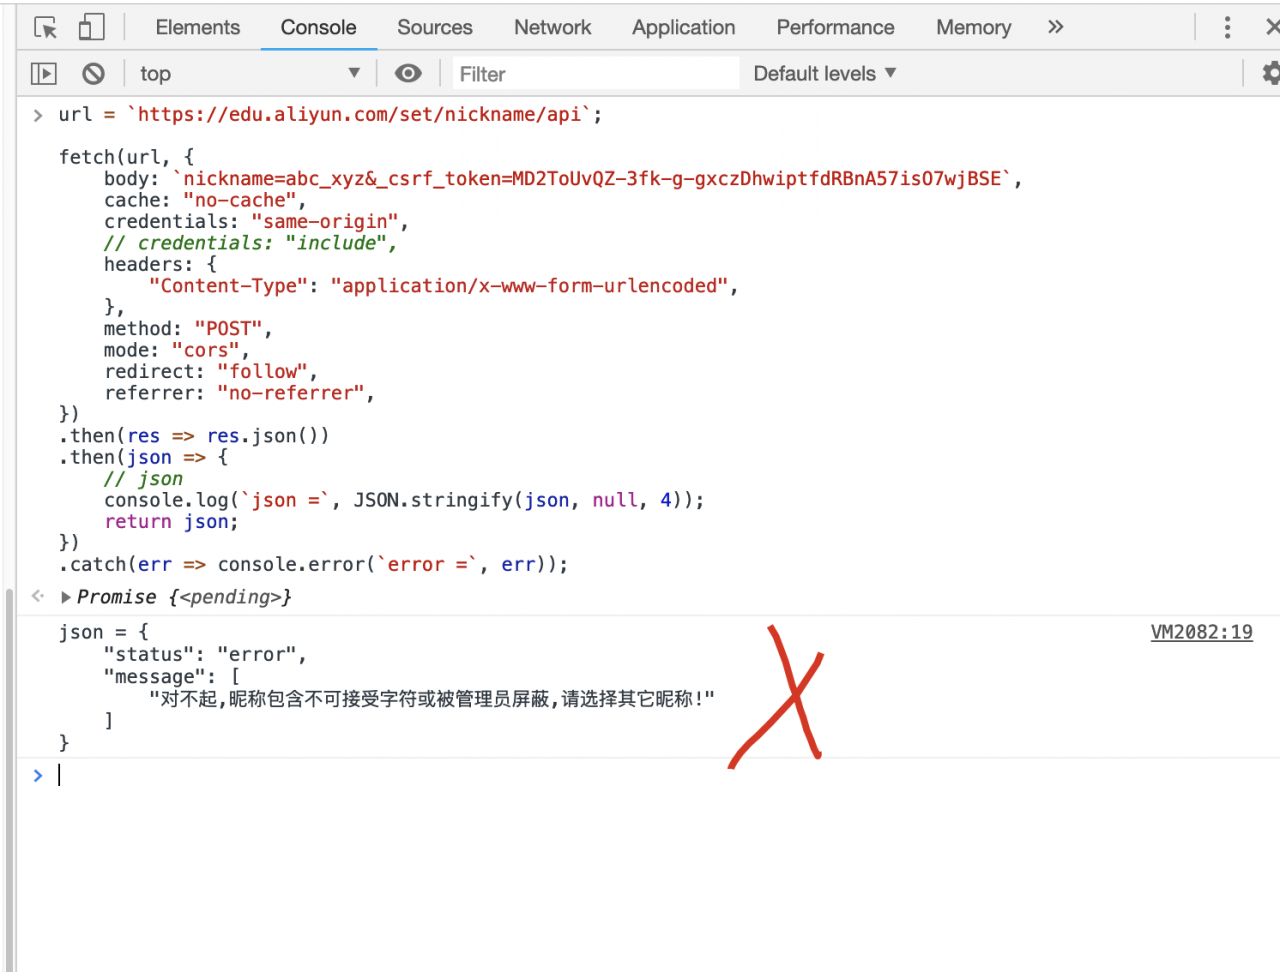The width and height of the screenshot is (1280, 972).
Task: Show the console sidebar panel
Action: click(44, 73)
